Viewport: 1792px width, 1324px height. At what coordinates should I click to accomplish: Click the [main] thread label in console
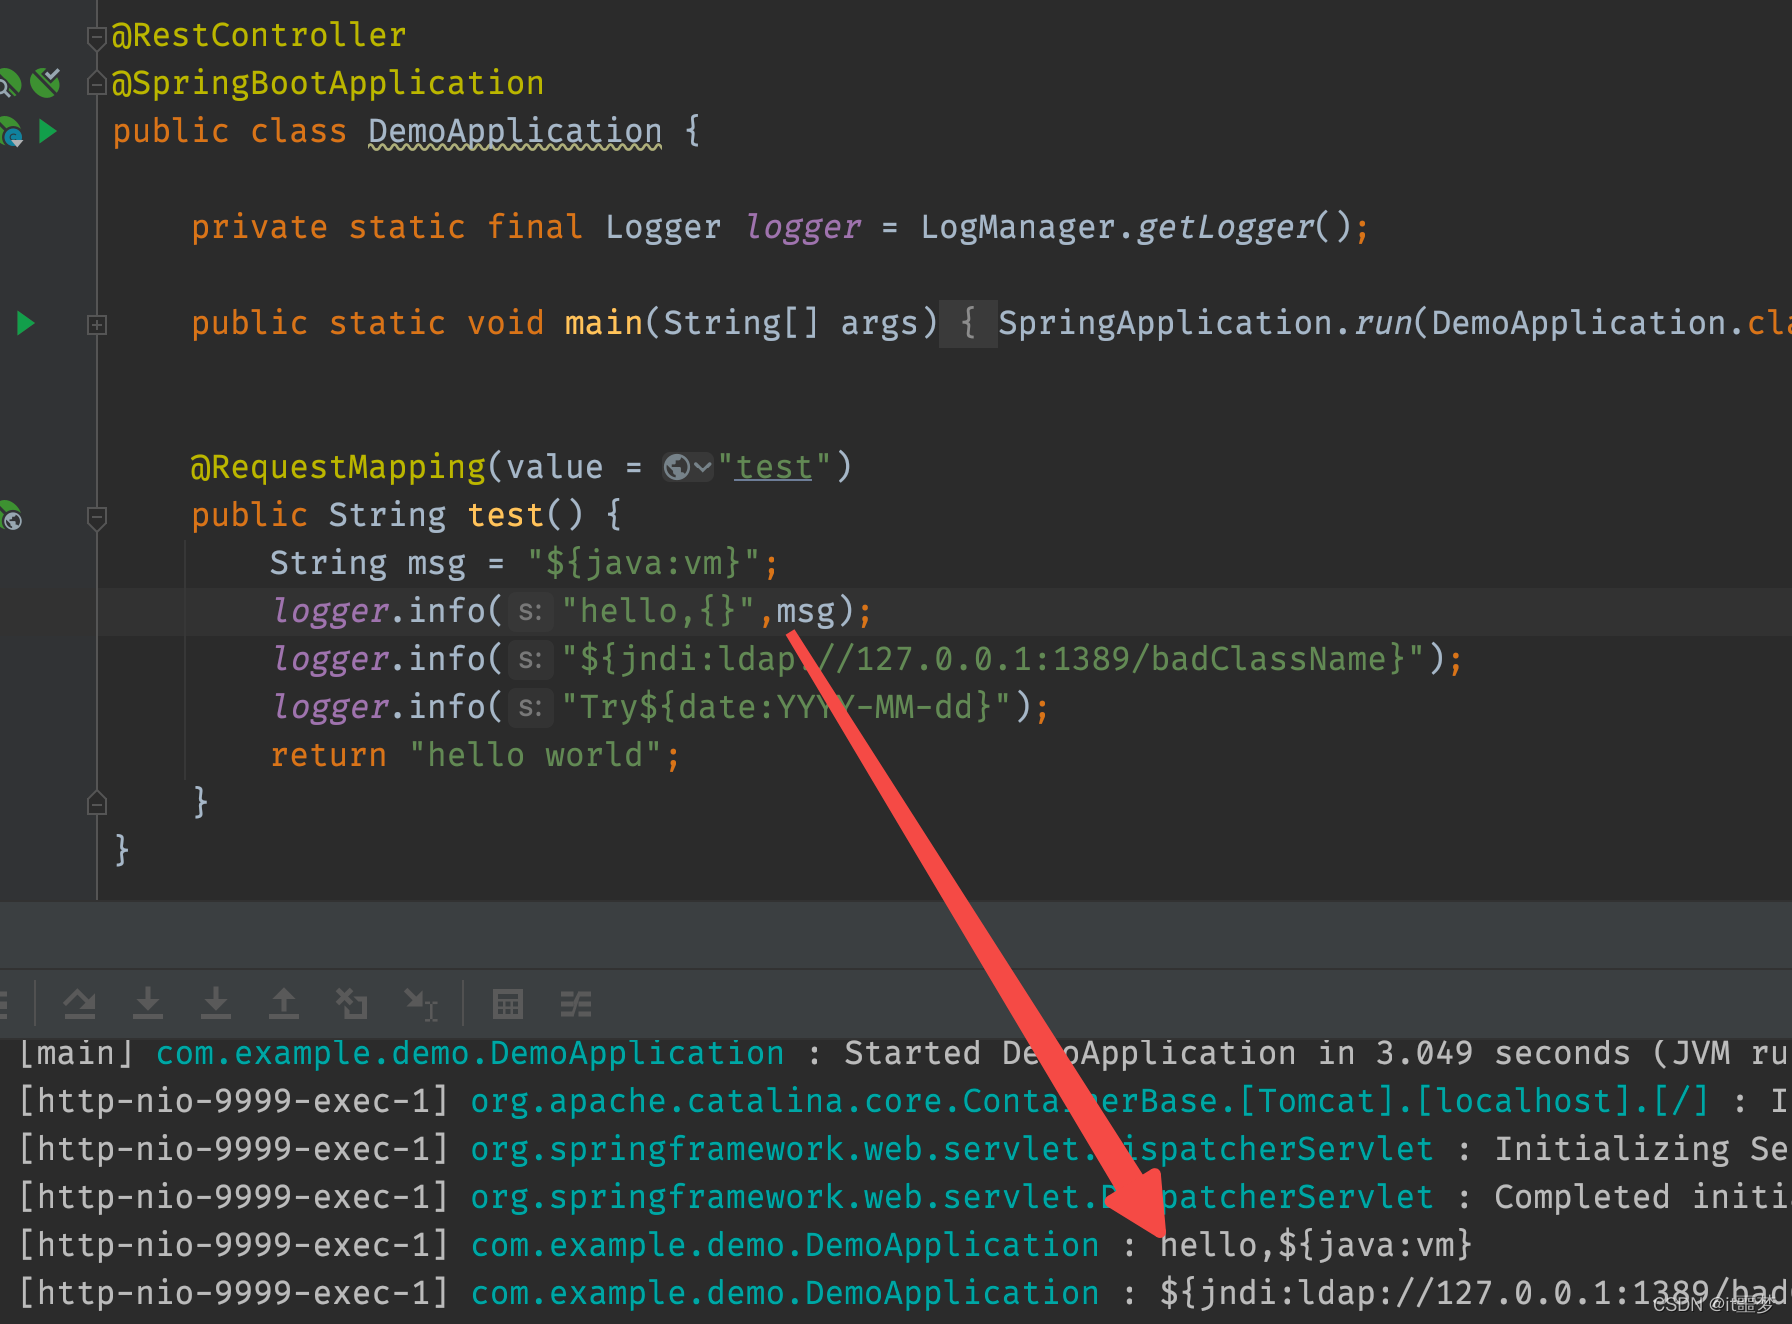[x=76, y=1053]
